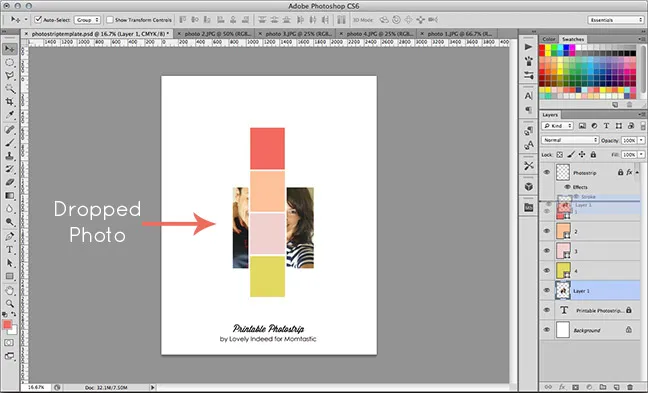Hide the Effects on Photostrip layer
The image size is (648, 393).
[x=567, y=187]
